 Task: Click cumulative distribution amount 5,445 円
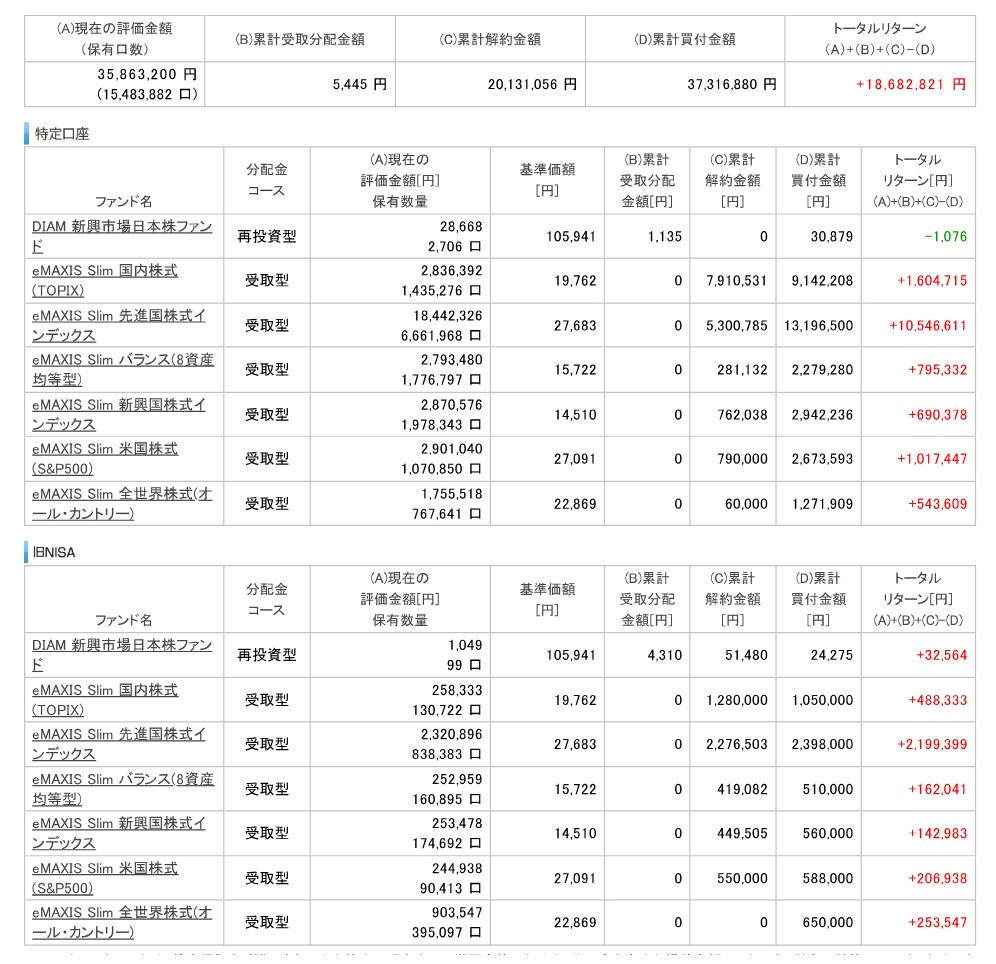pyautogui.click(x=360, y=84)
